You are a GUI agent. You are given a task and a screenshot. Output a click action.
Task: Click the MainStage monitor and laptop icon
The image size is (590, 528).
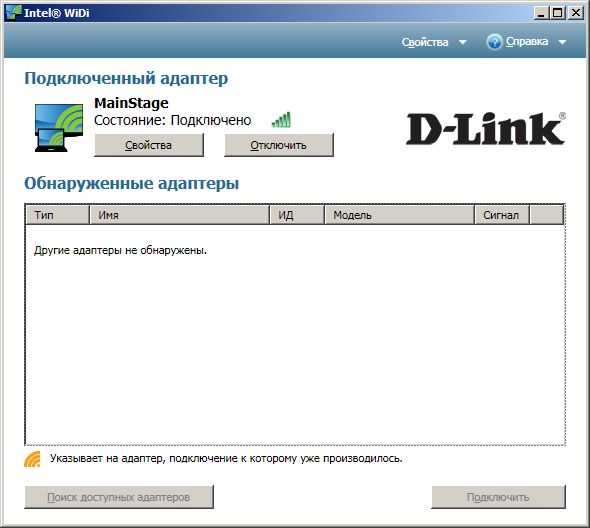[59, 128]
